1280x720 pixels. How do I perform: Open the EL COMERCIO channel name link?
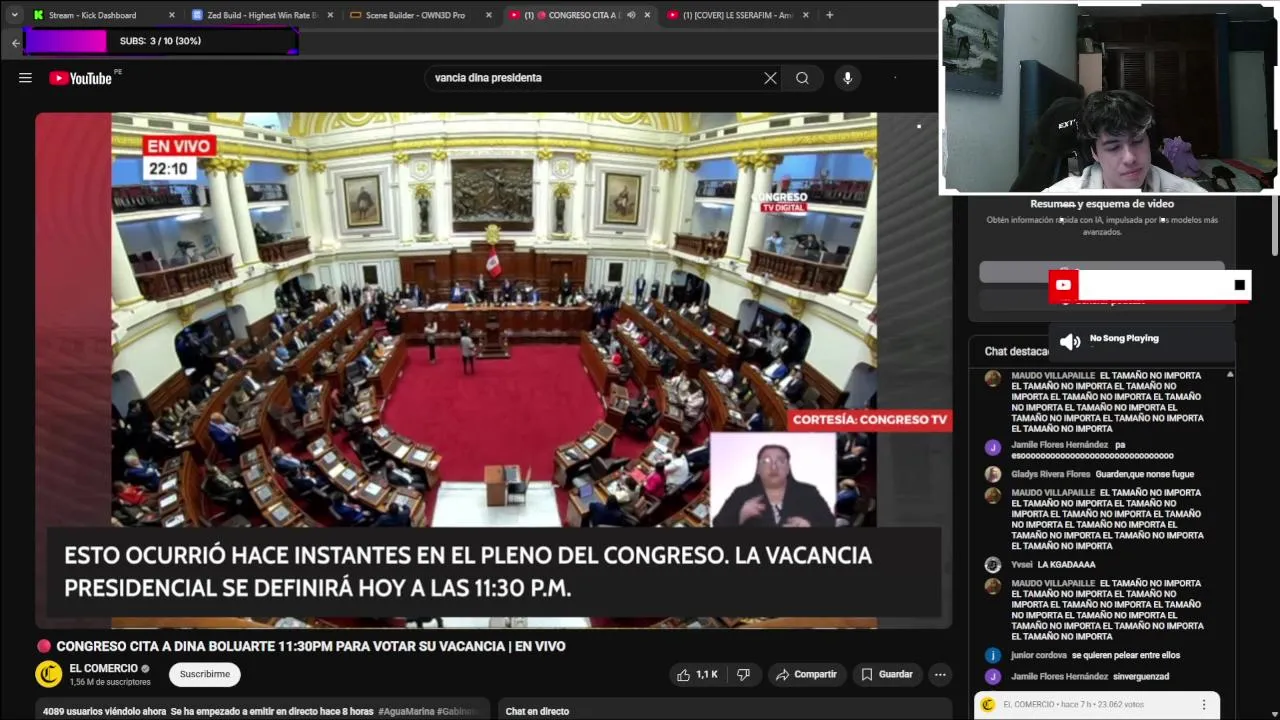point(104,668)
